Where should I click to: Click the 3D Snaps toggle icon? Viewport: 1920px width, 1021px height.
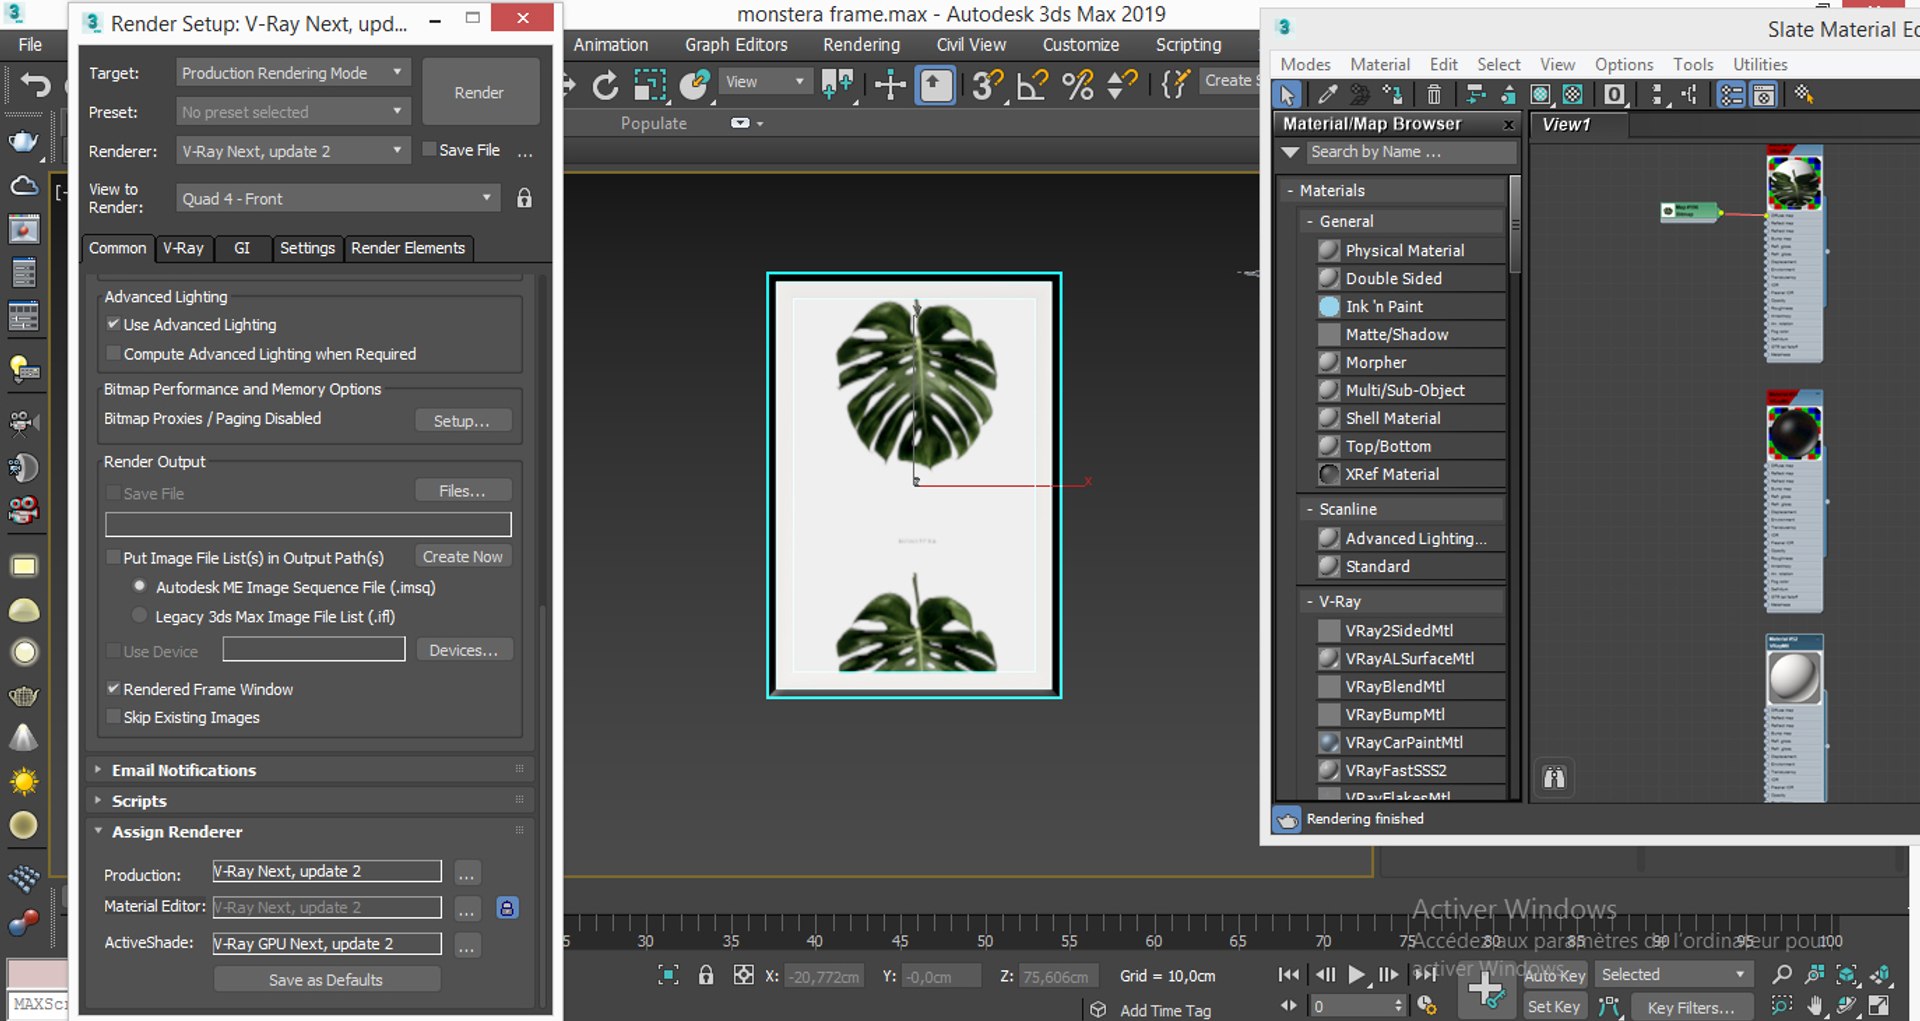[x=987, y=85]
